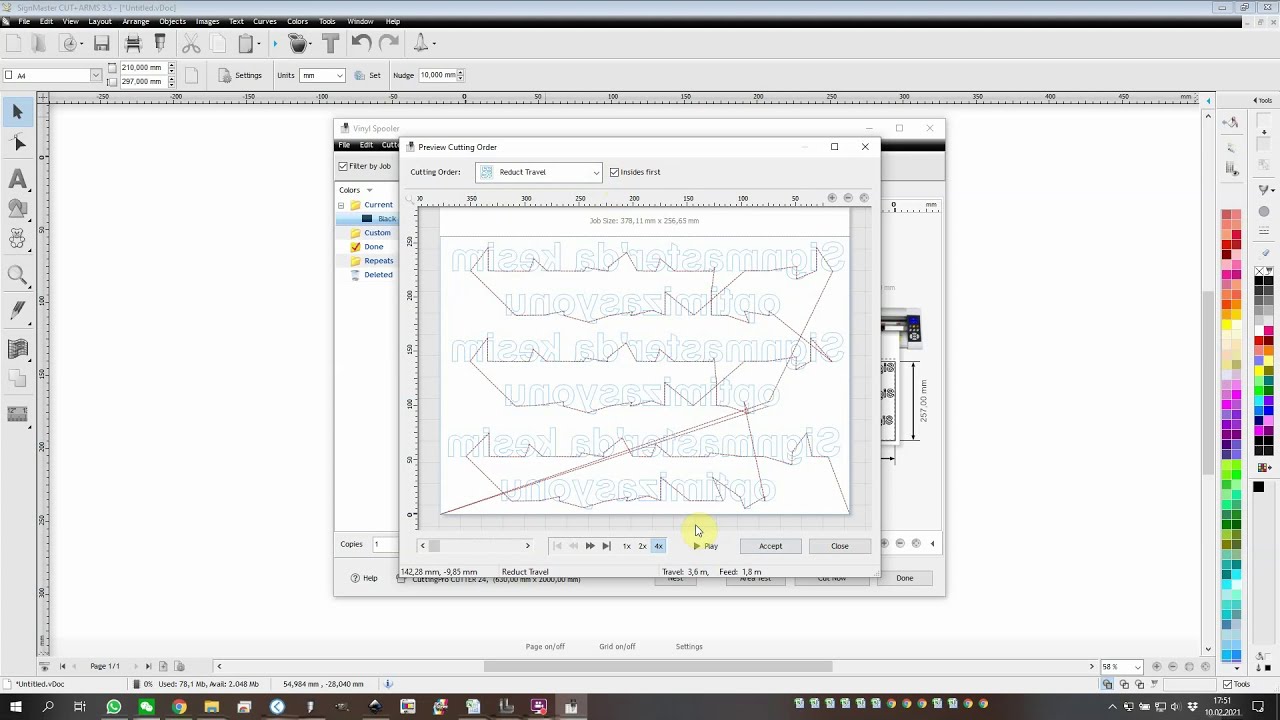Zoom out on the cutting order preview
This screenshot has height=720, width=1280.
pyautogui.click(x=848, y=198)
